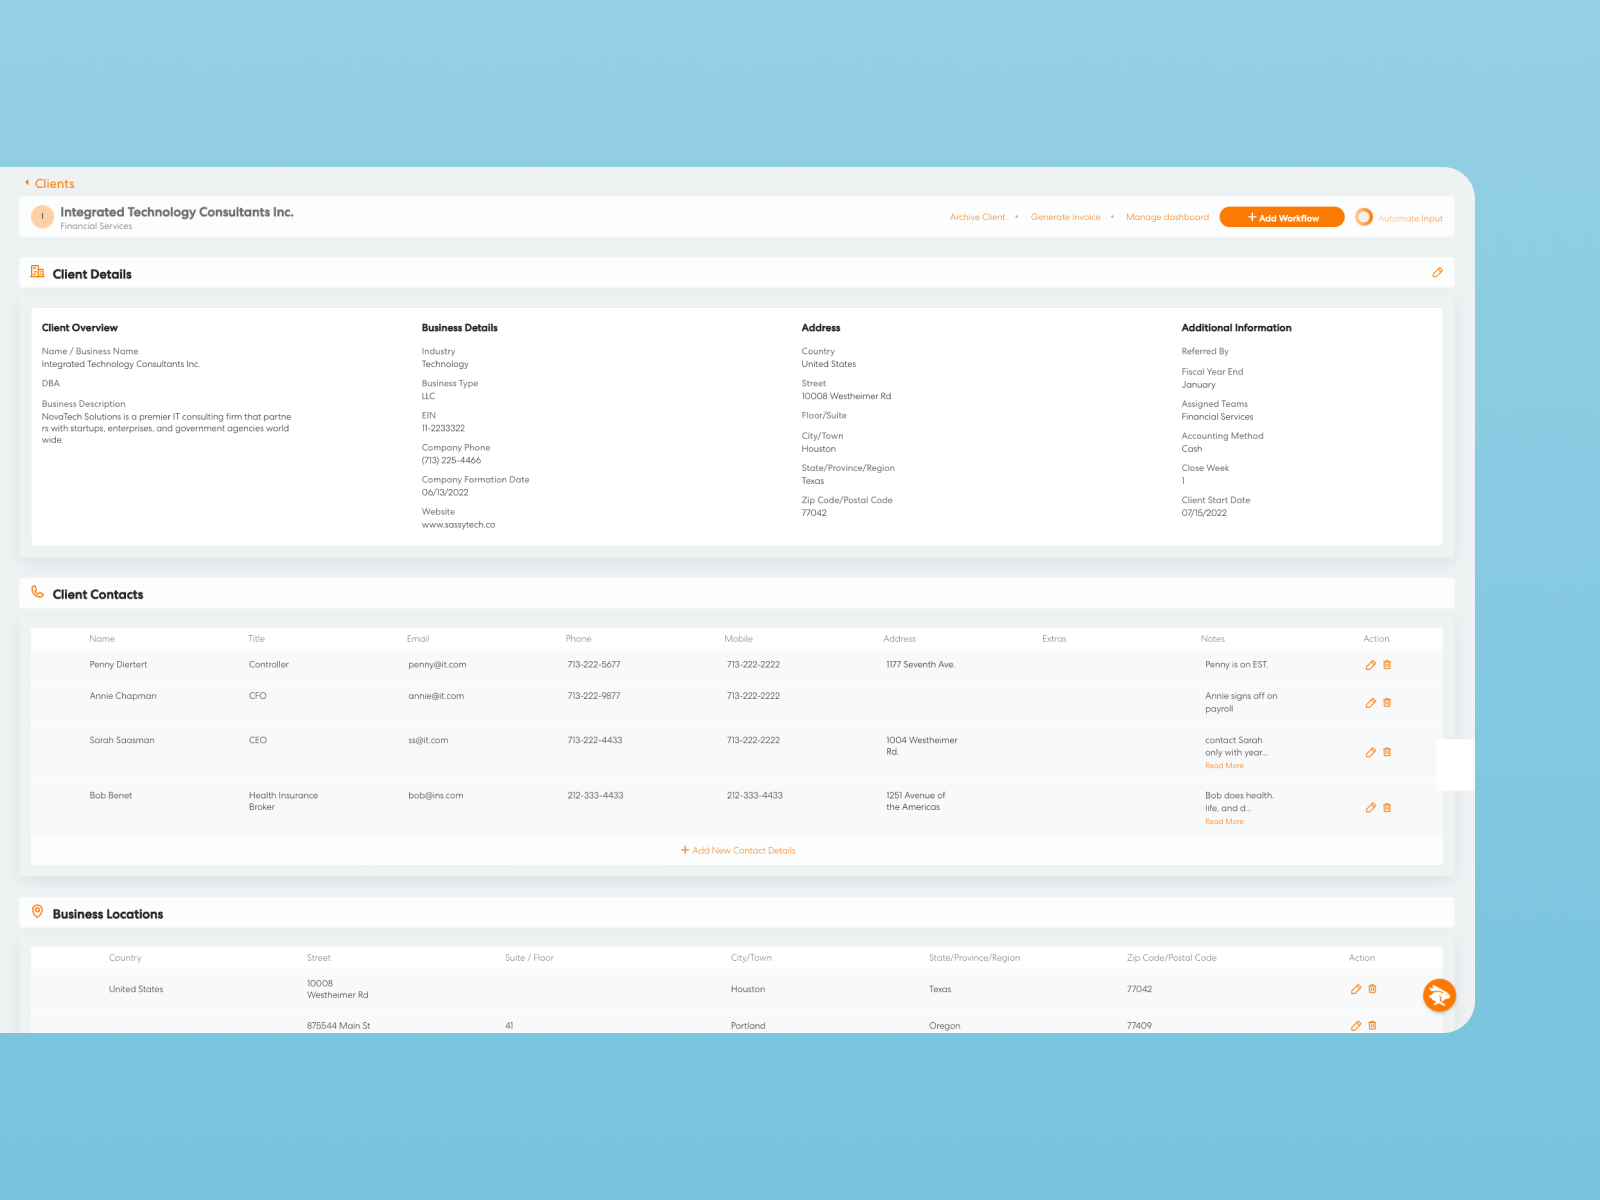Click EIN value 11-2233322
The width and height of the screenshot is (1600, 1200).
443,429
